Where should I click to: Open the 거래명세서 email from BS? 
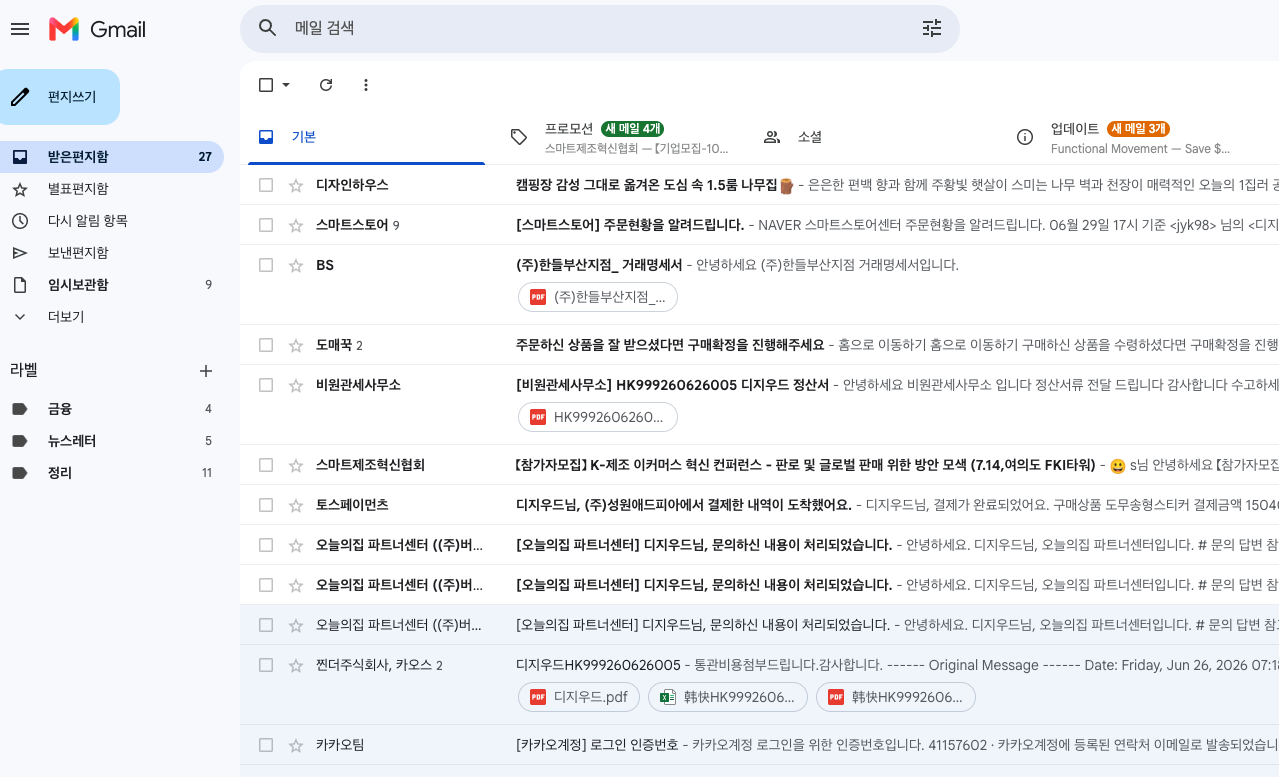tap(599, 265)
